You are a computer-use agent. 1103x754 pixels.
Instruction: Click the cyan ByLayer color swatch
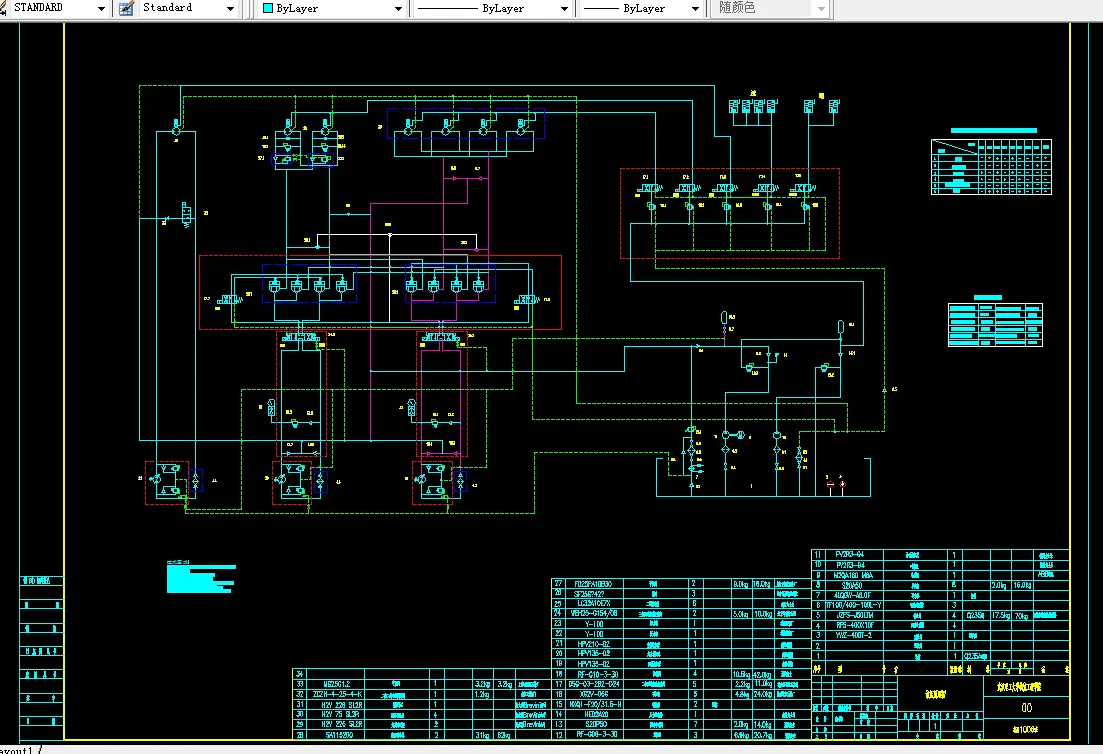(267, 8)
